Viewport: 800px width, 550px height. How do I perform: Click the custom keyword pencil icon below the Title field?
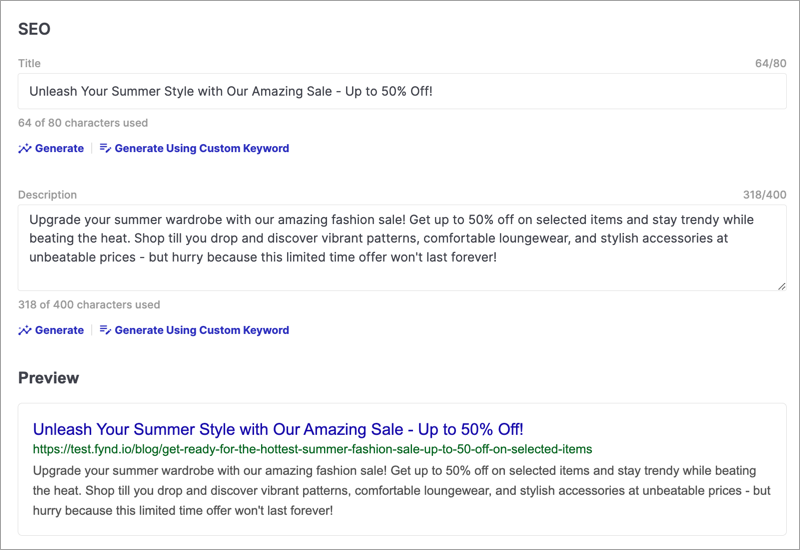(105, 148)
